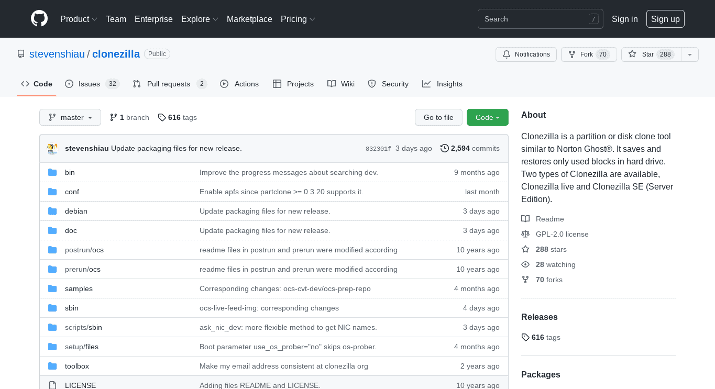Open the Team menu item

tap(116, 19)
